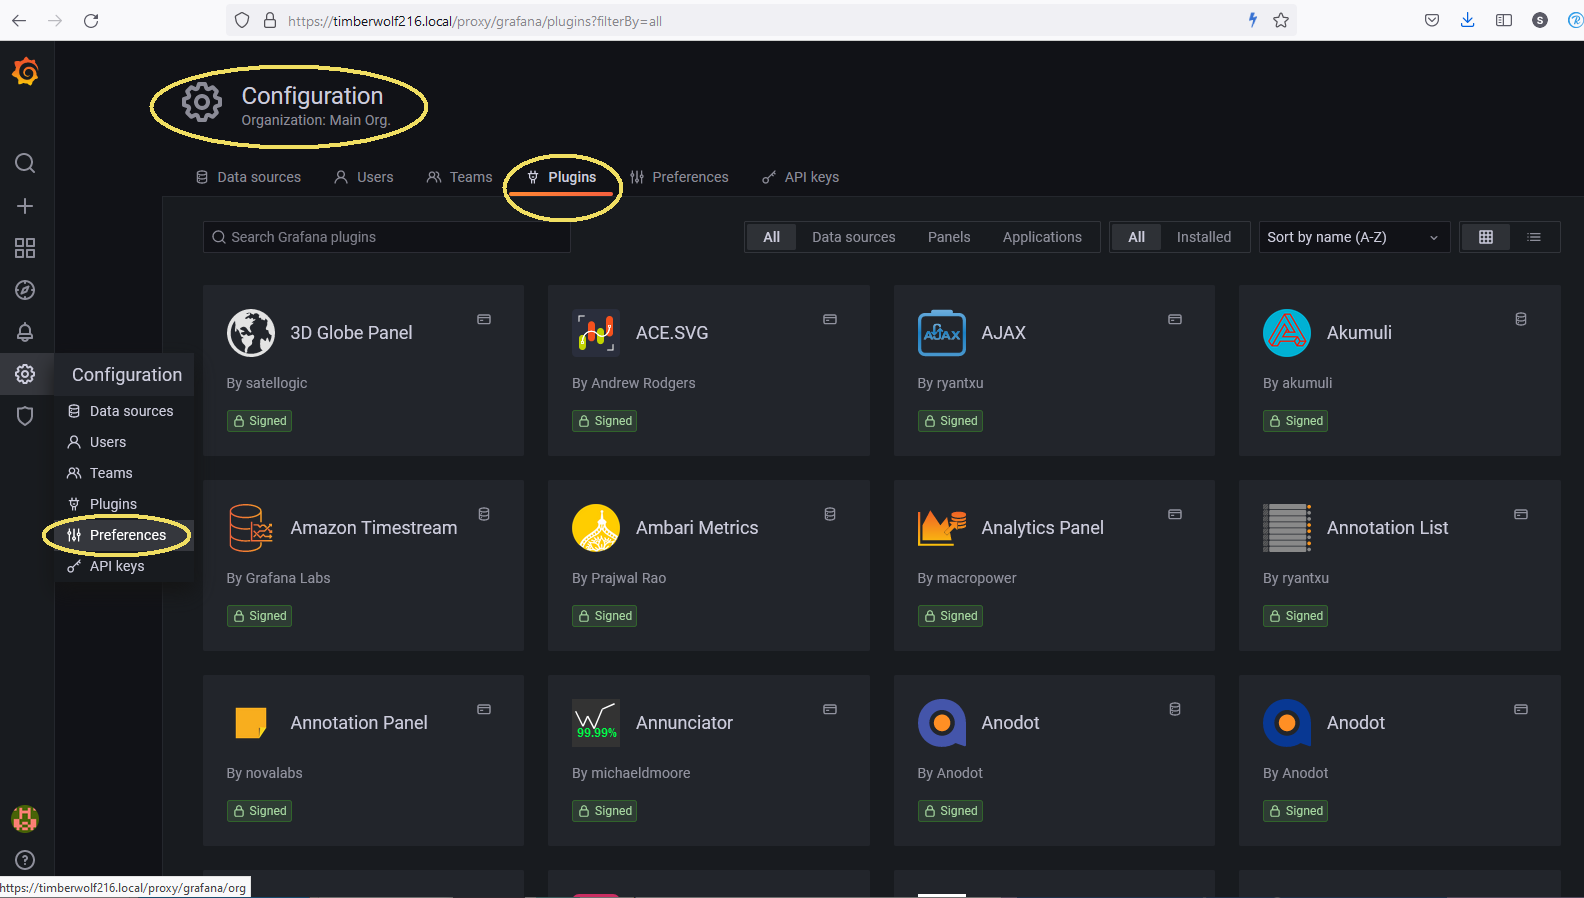Click the Analytics Panel plugin logo
The height and width of the screenshot is (898, 1584).
(942, 528)
